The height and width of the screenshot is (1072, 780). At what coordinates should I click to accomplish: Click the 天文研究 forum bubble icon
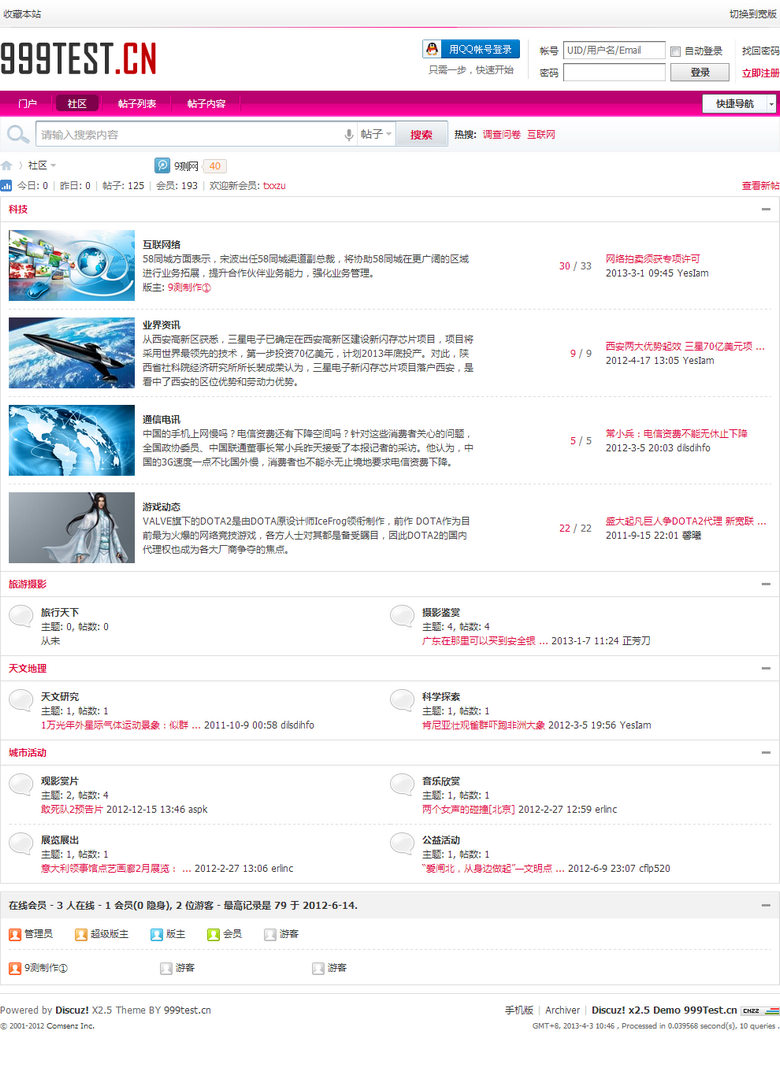(x=21, y=700)
